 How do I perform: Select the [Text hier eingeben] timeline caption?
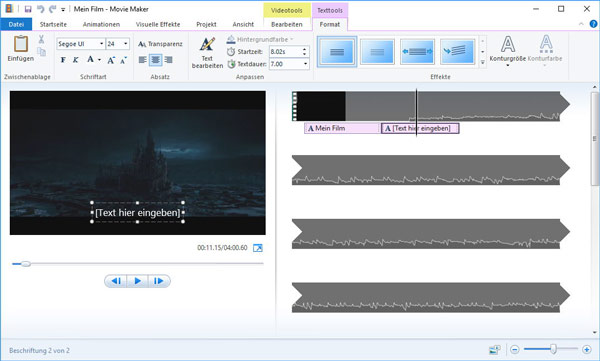click(420, 128)
